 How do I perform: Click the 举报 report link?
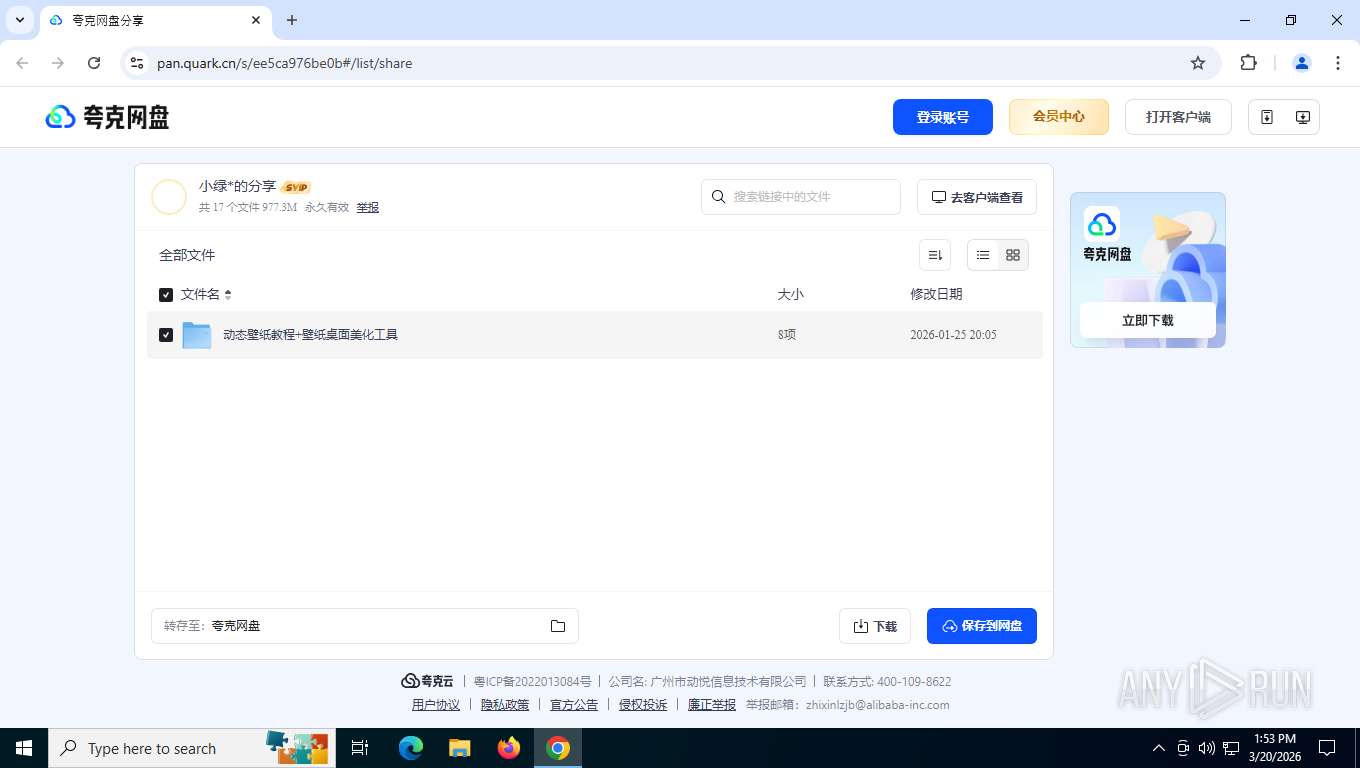[x=368, y=207]
